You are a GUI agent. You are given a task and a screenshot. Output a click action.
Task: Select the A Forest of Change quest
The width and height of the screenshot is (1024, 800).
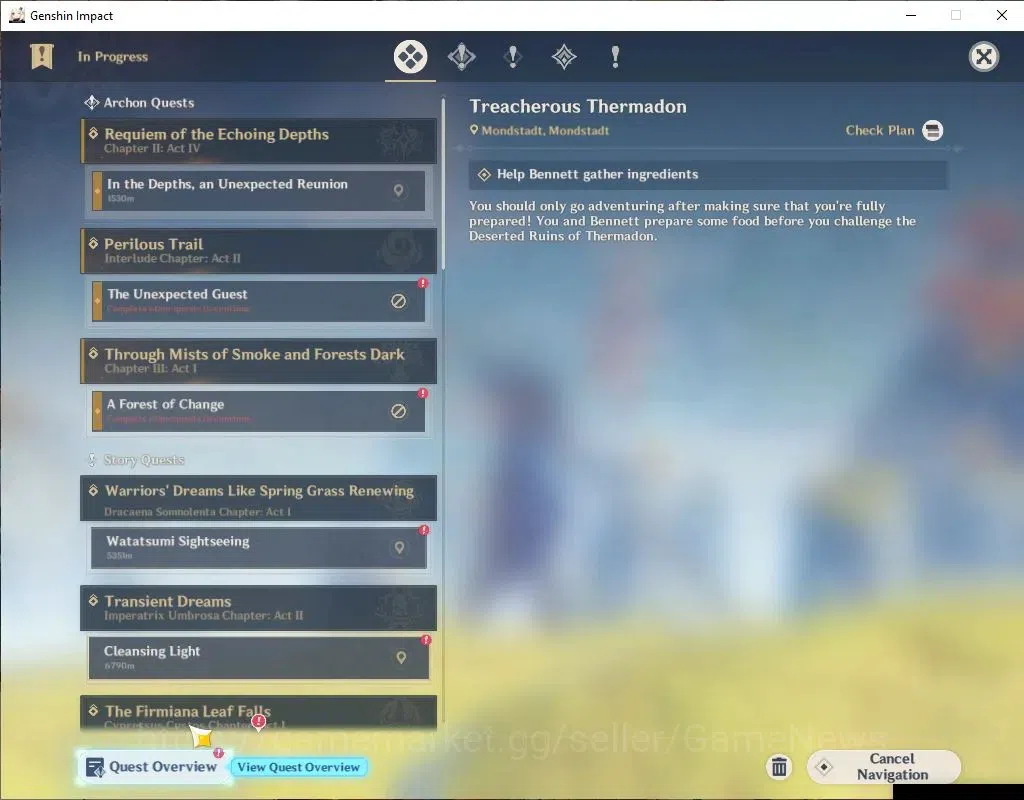pyautogui.click(x=259, y=411)
